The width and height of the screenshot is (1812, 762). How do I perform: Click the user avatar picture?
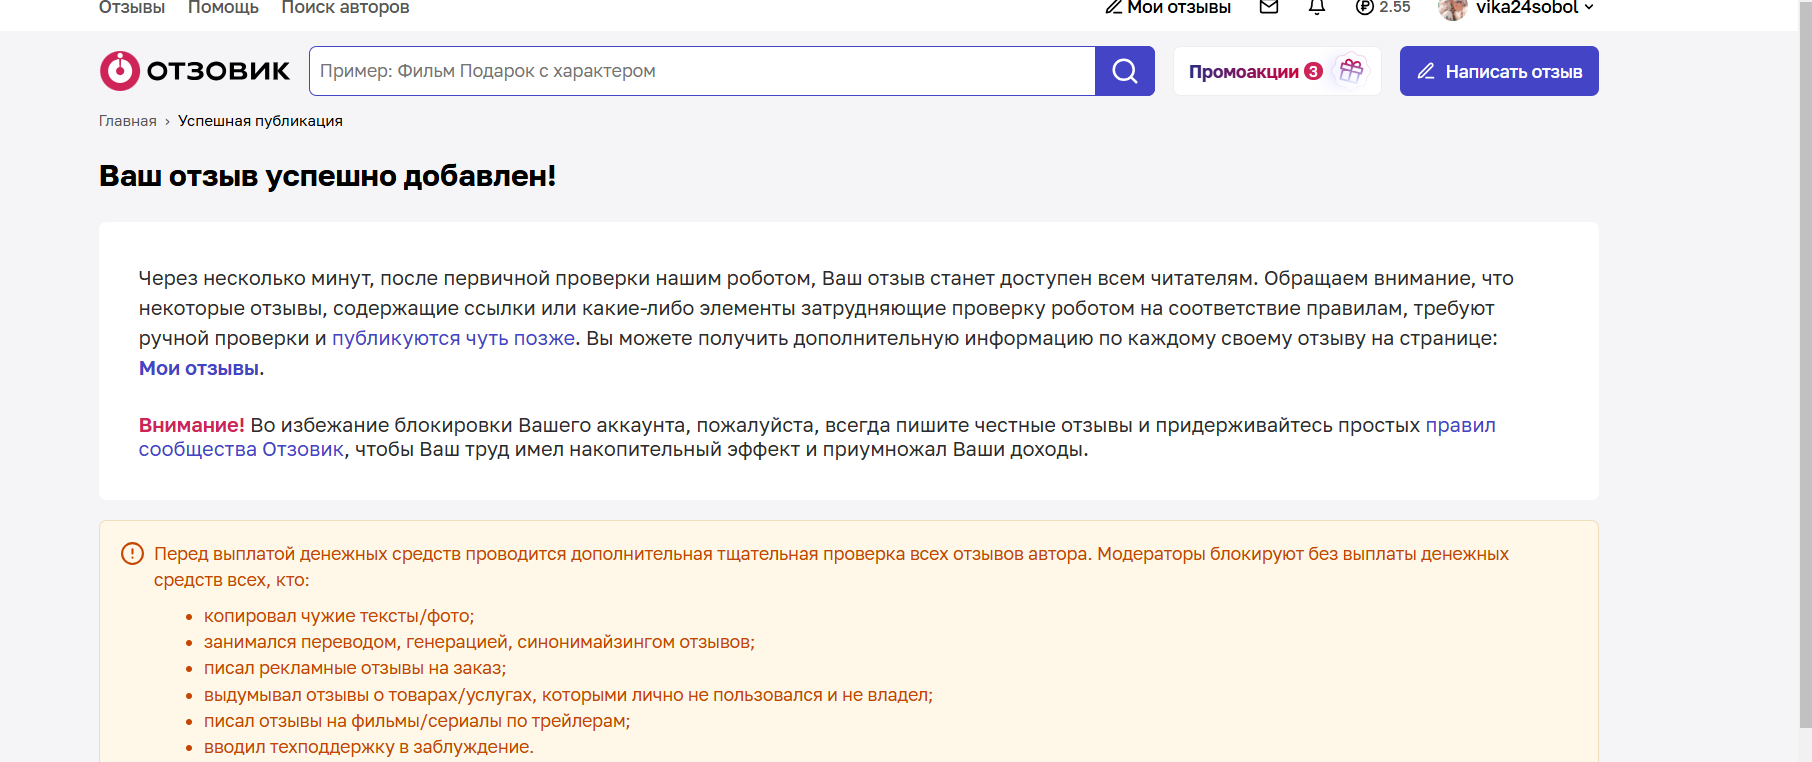pyautogui.click(x=1452, y=8)
